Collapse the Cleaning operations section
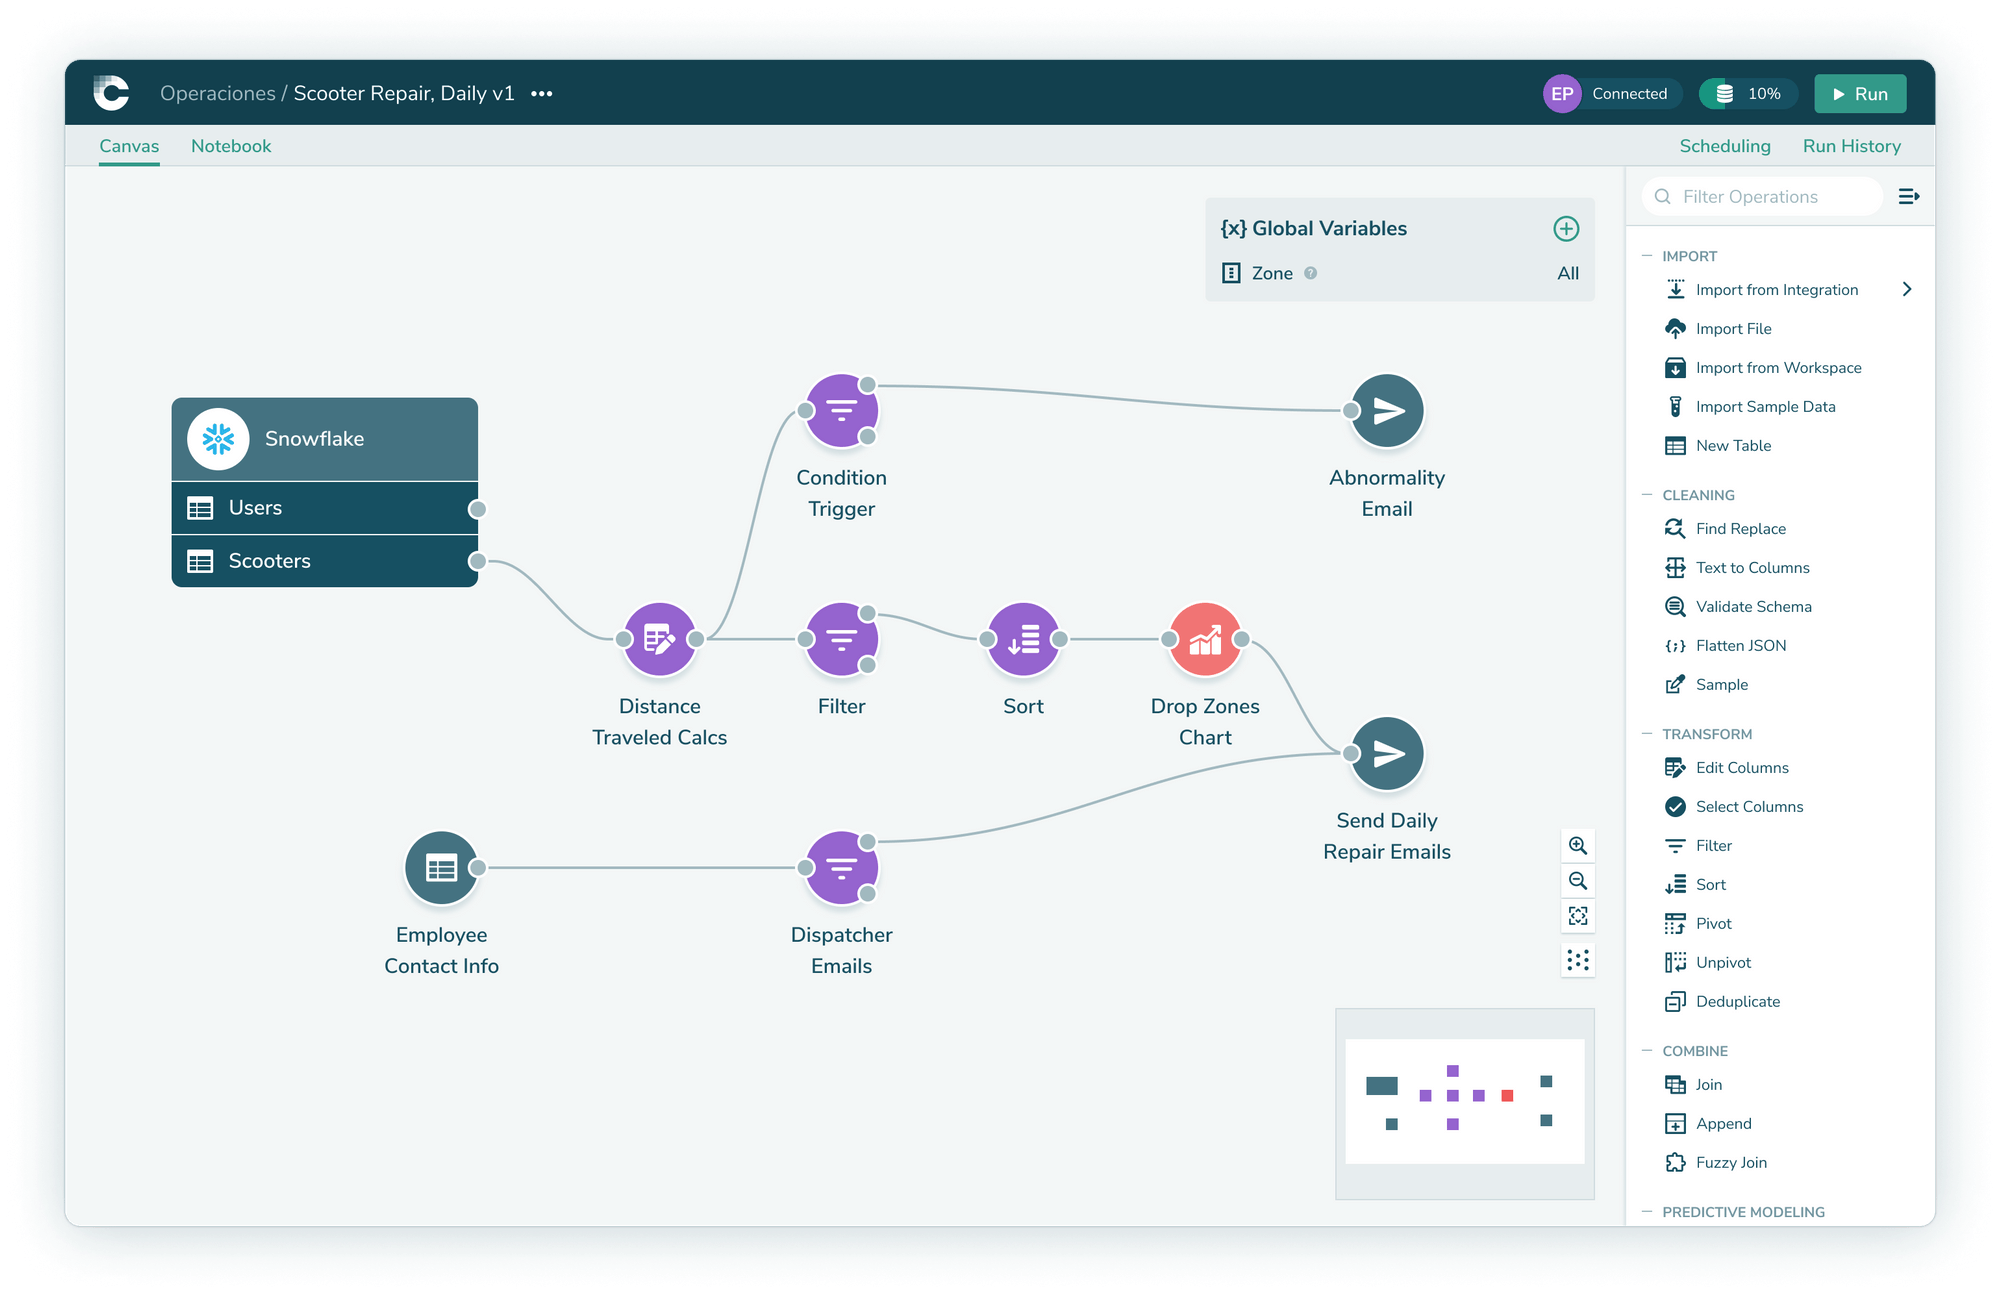 [1646, 494]
